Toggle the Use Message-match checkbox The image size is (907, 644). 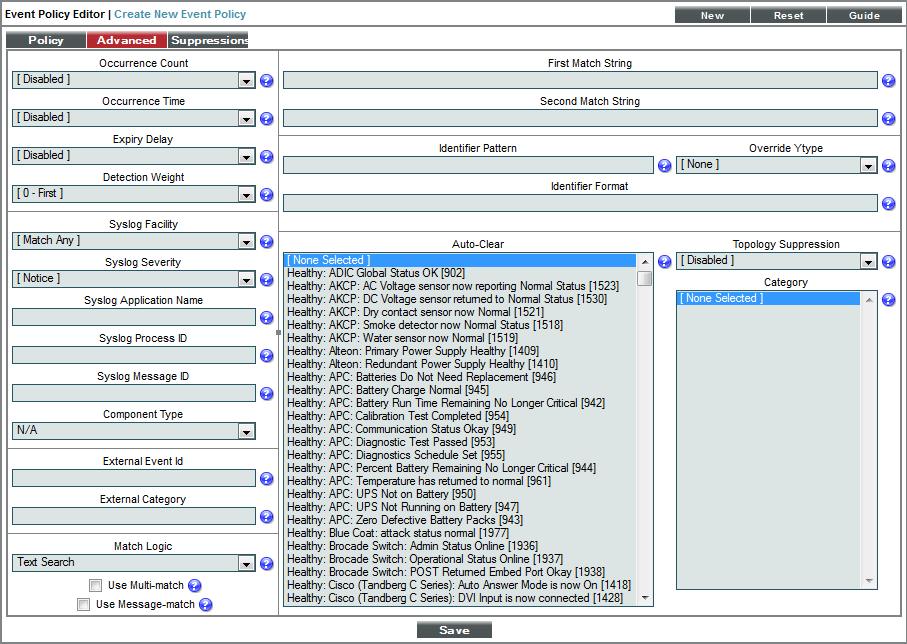point(84,605)
